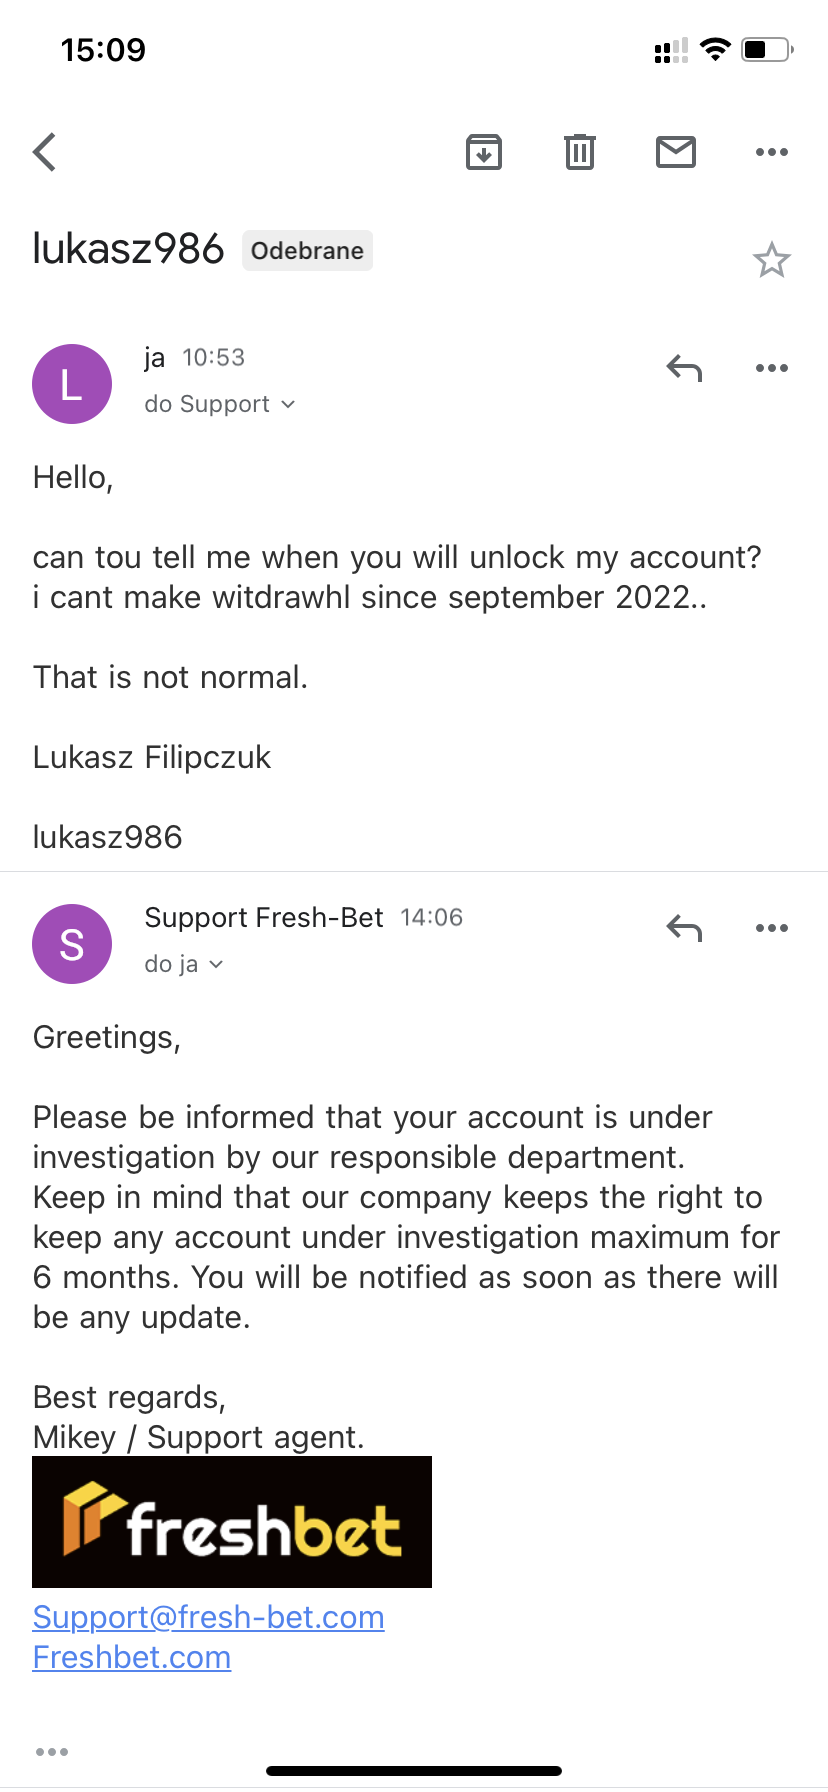Star the lukasz986 conversation

[772, 260]
